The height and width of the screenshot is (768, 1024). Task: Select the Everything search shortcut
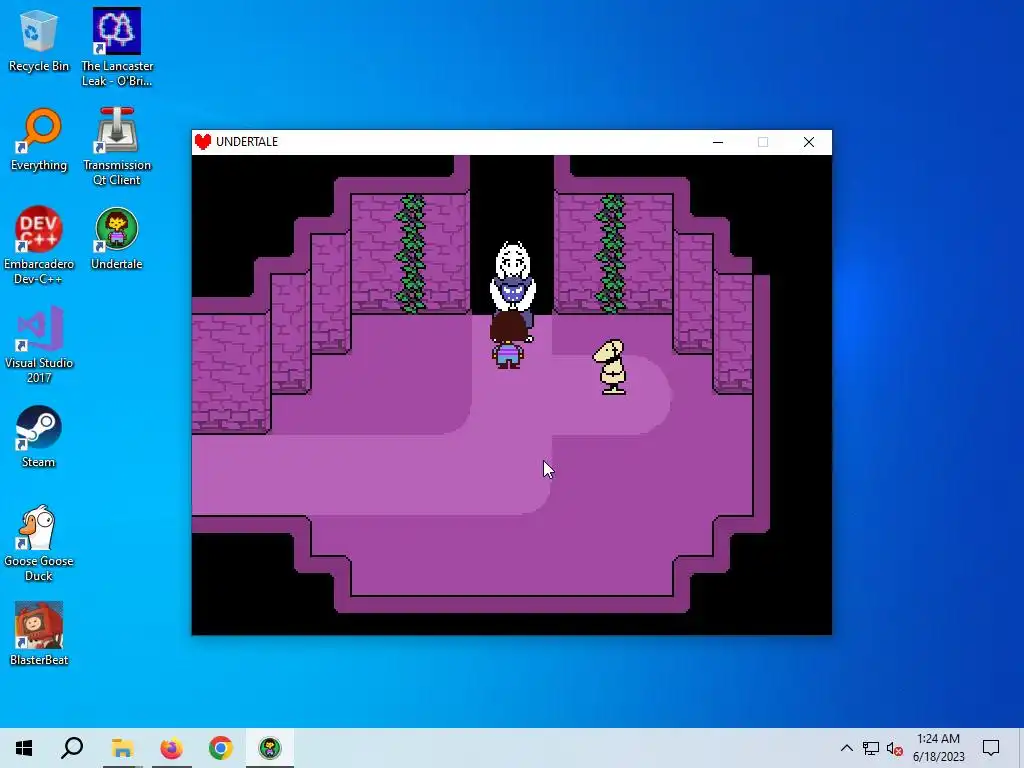pos(39,140)
